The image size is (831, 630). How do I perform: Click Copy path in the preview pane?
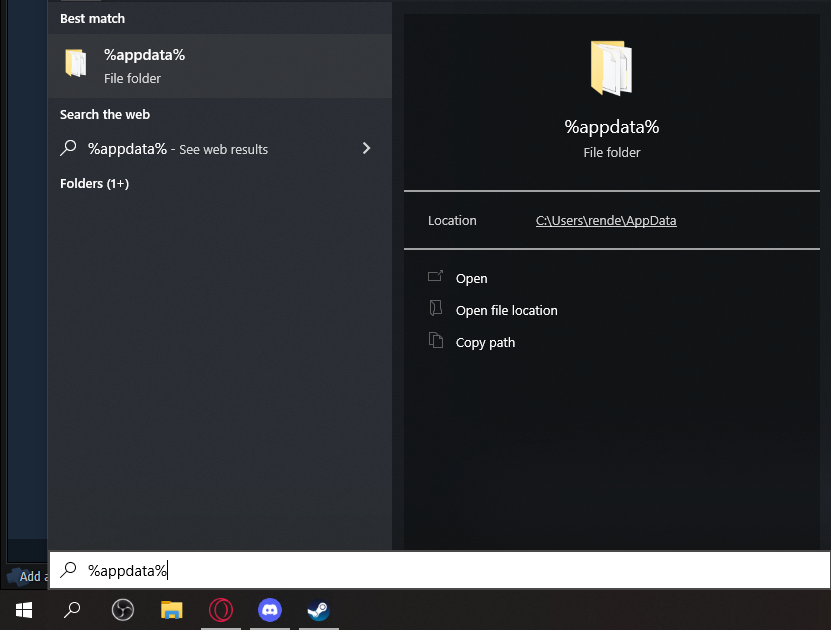click(485, 343)
